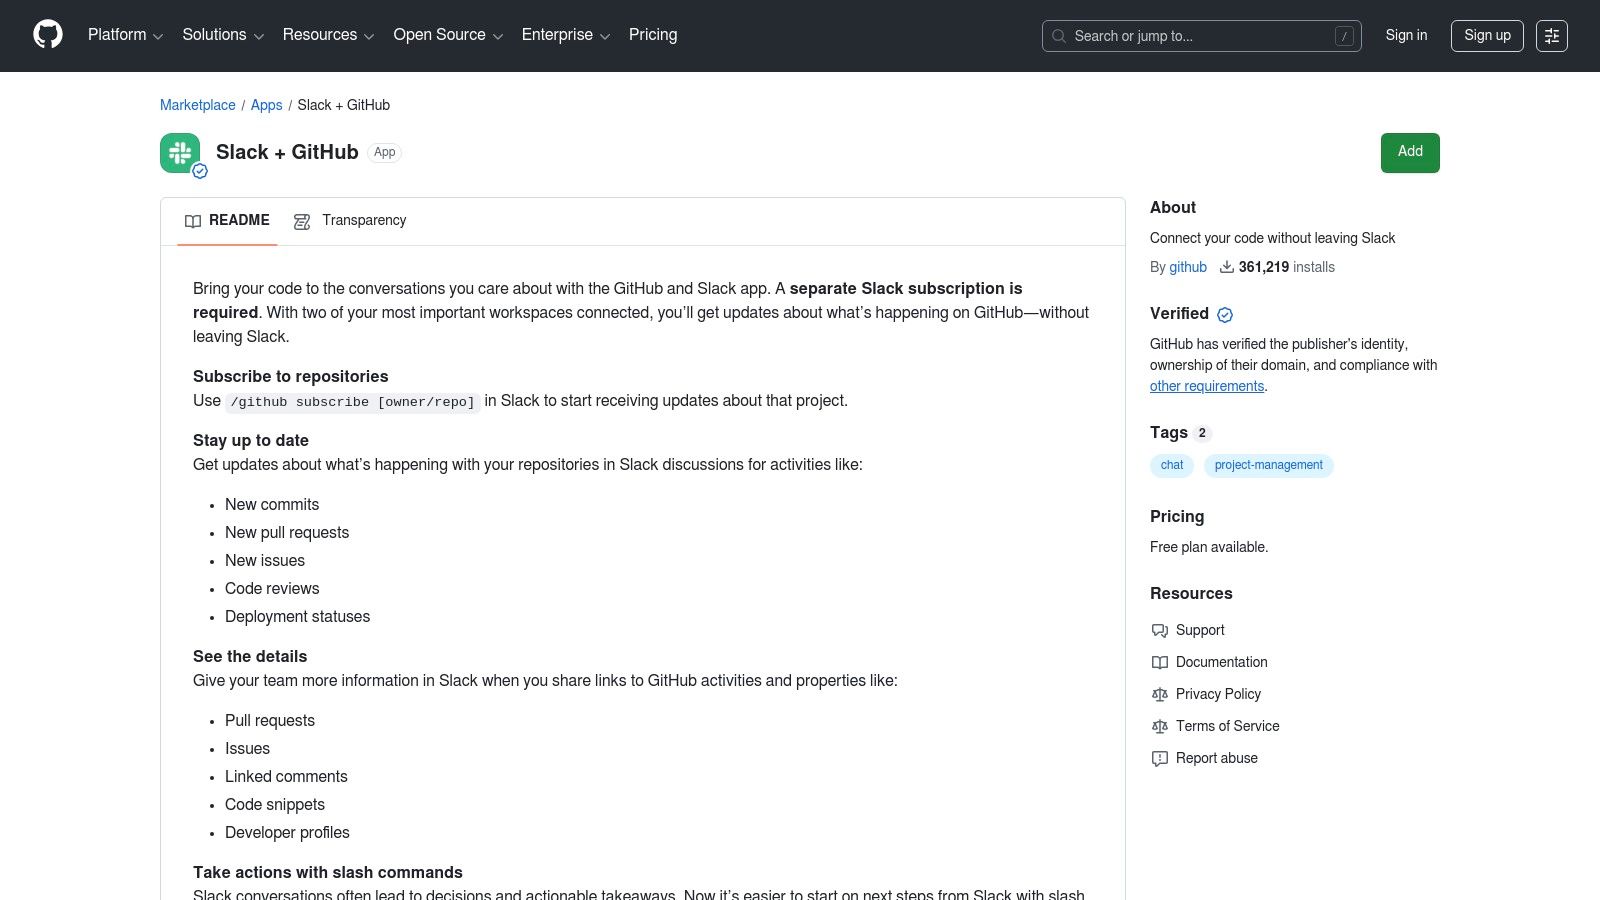Click the Report abuse flag icon
This screenshot has width=1600, height=900.
click(x=1160, y=759)
